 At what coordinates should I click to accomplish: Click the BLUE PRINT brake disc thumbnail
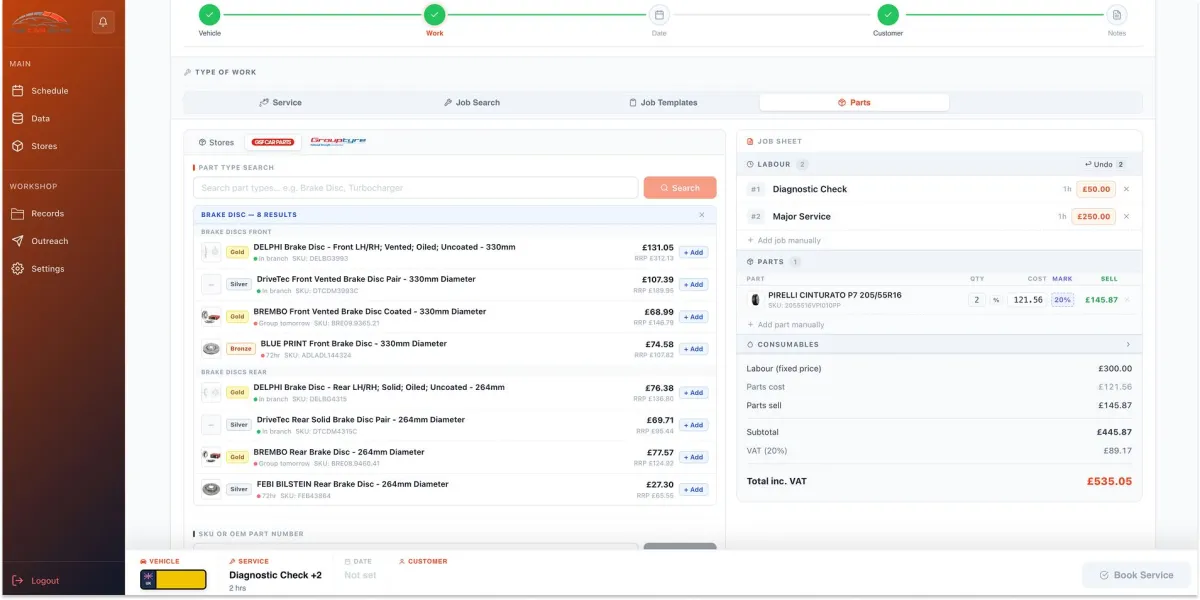coord(211,349)
